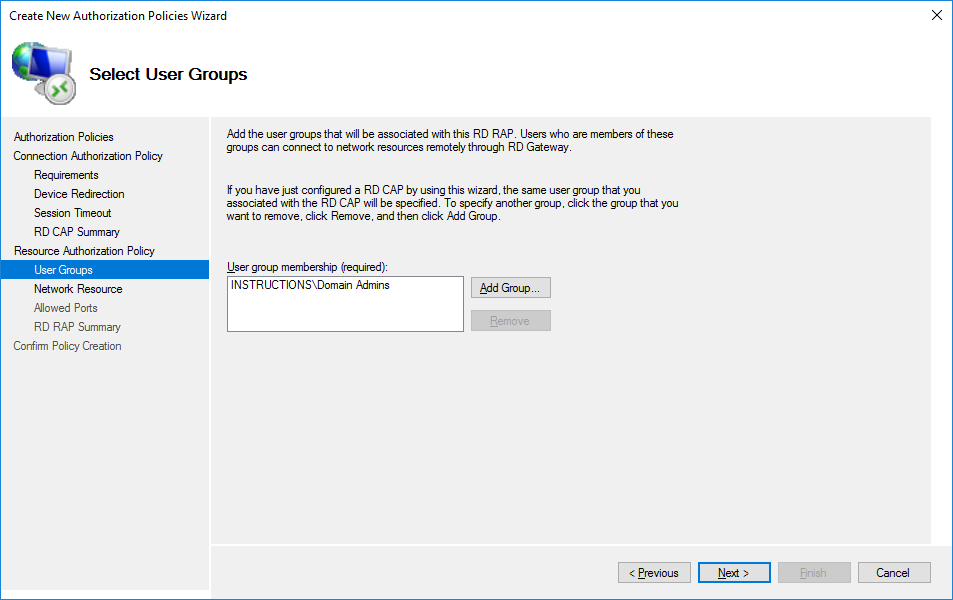Go to the Authorization Policies step
The height and width of the screenshot is (600, 953).
pos(63,137)
